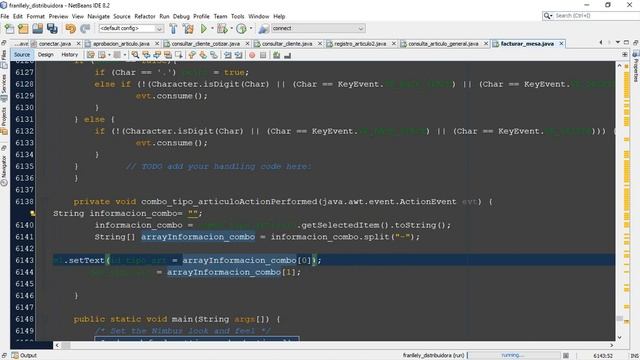The height and width of the screenshot is (360, 640).
Task: Open the Refactor menu
Action: [x=145, y=16]
